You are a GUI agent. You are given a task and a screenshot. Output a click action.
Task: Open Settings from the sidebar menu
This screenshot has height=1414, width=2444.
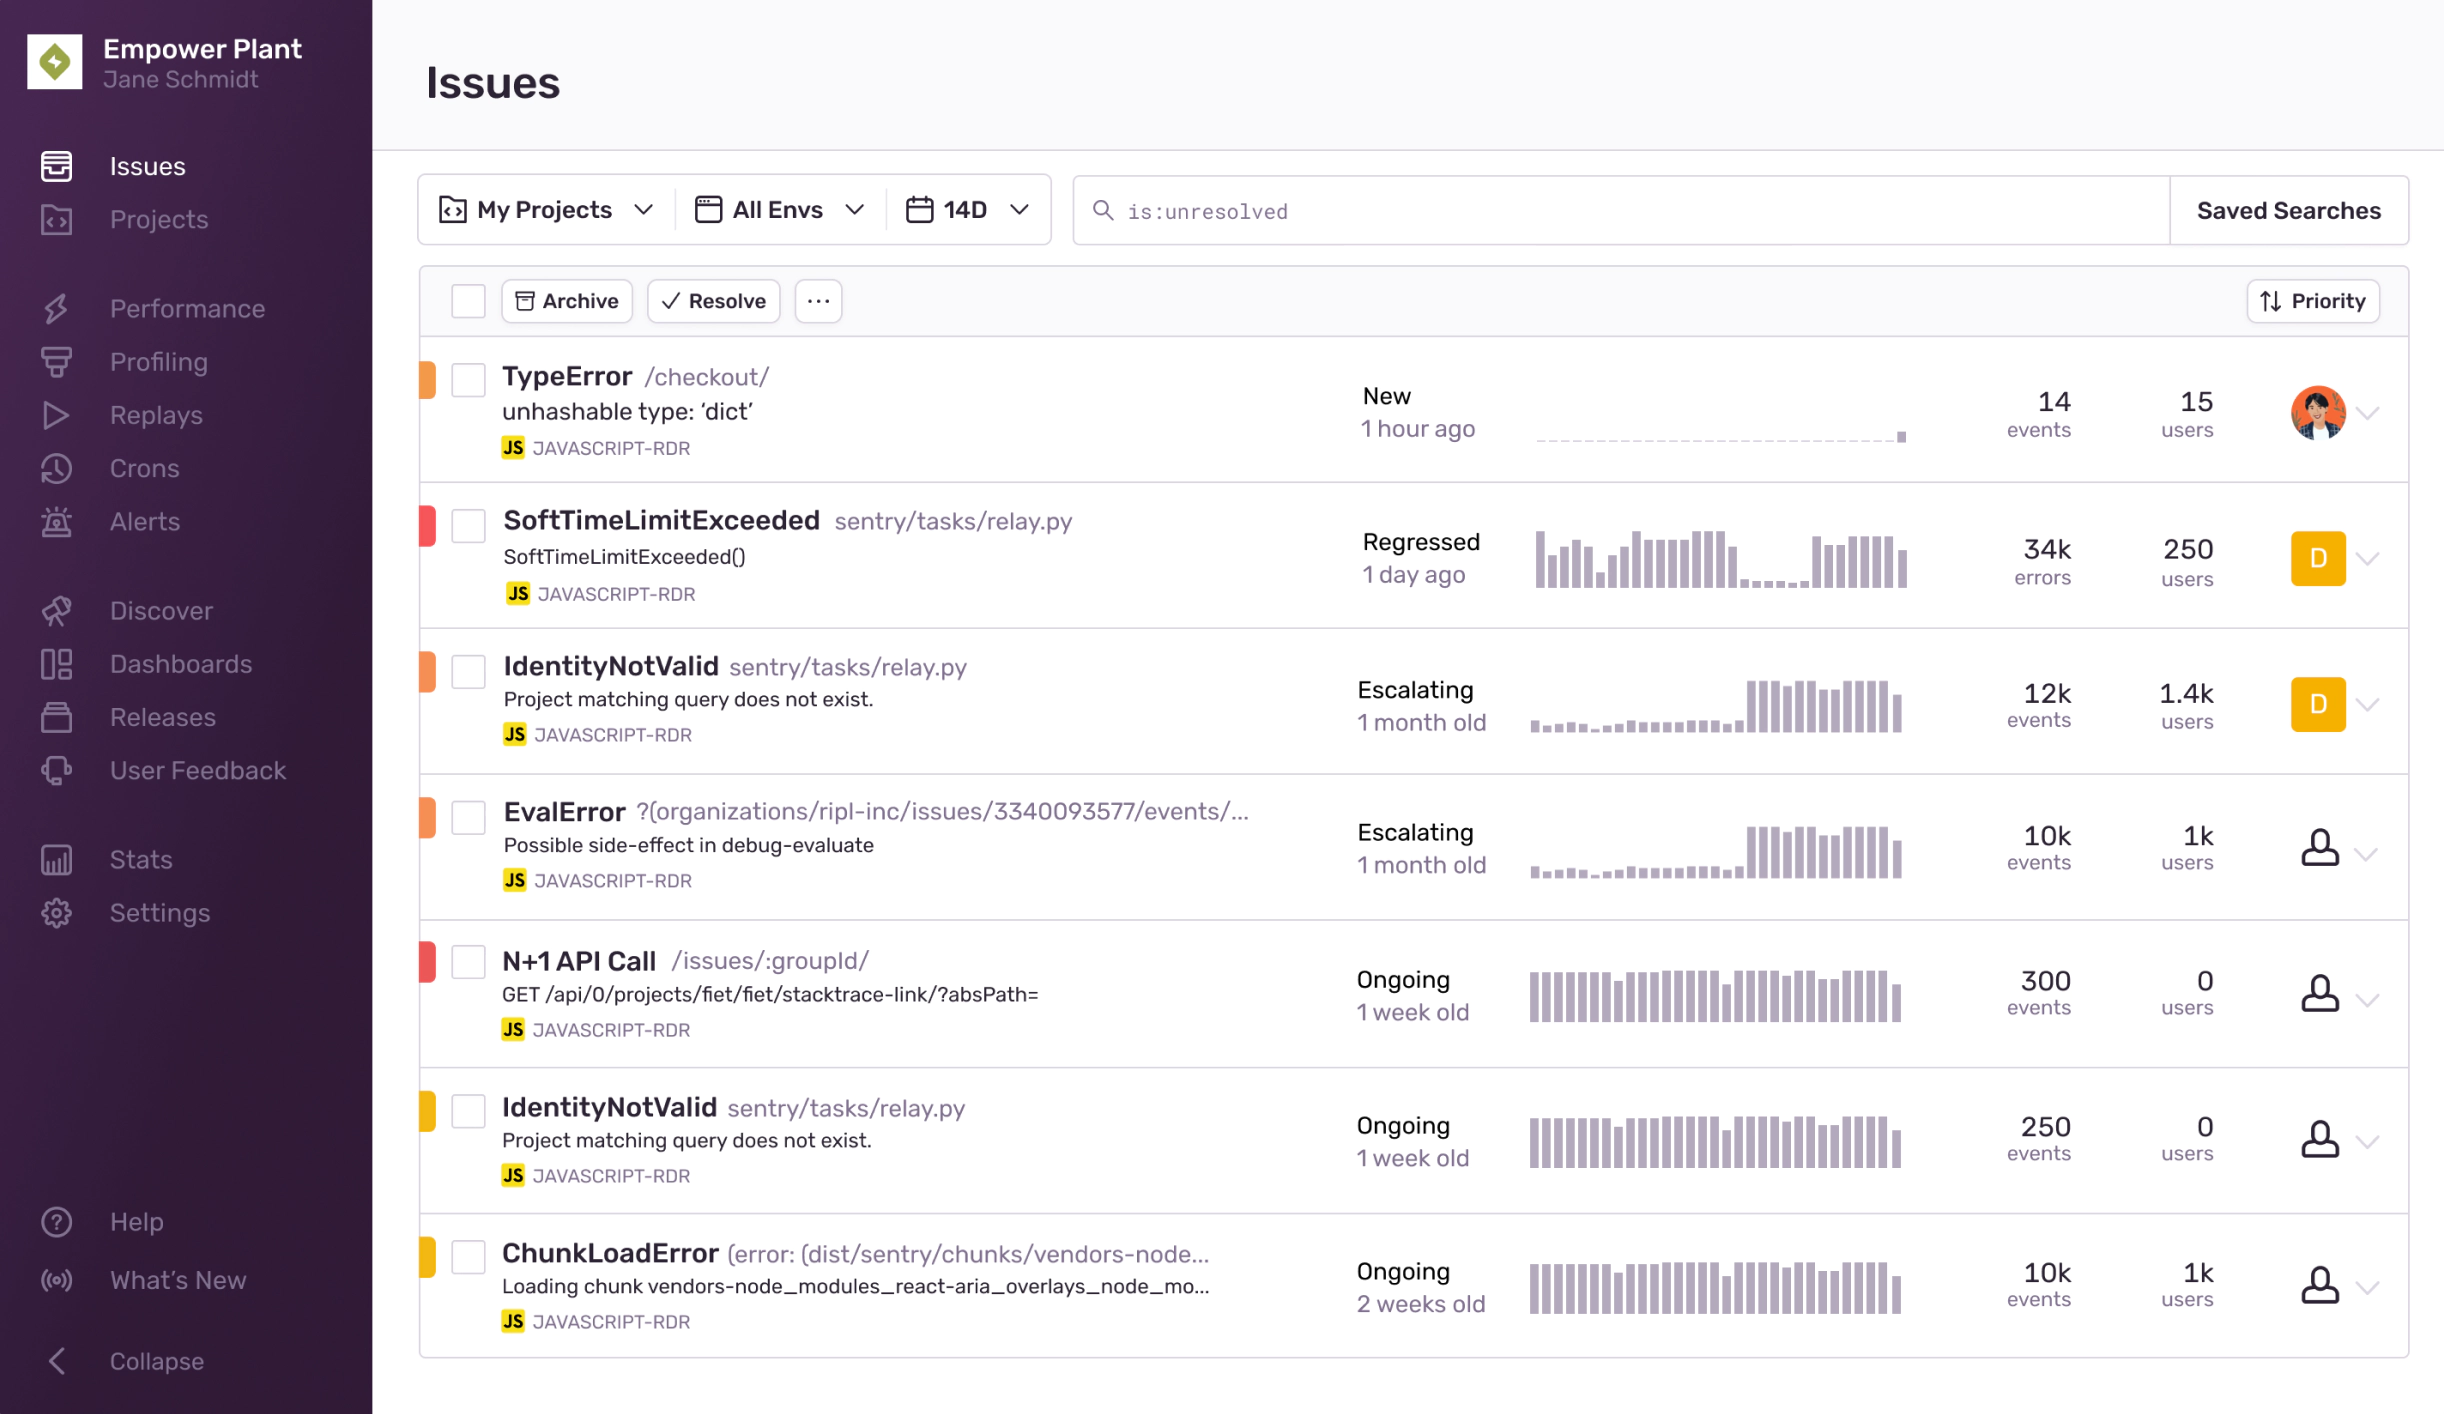(x=159, y=913)
